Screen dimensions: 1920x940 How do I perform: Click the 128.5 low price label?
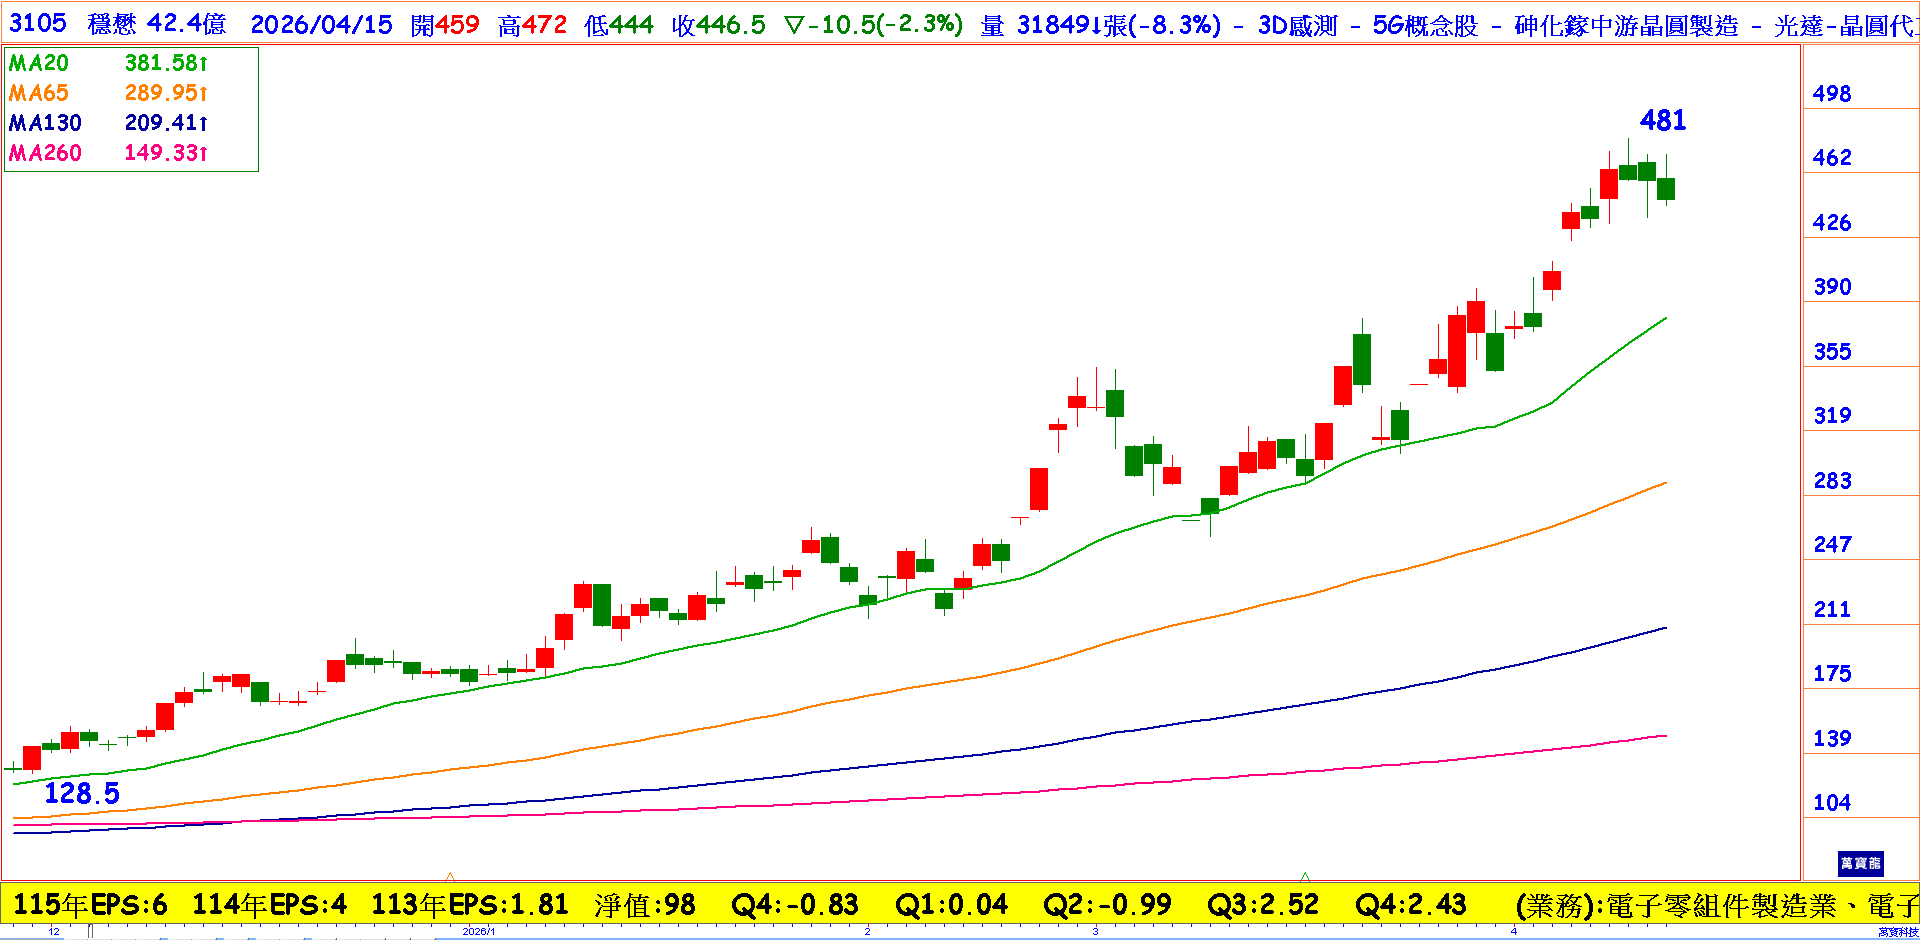[82, 794]
